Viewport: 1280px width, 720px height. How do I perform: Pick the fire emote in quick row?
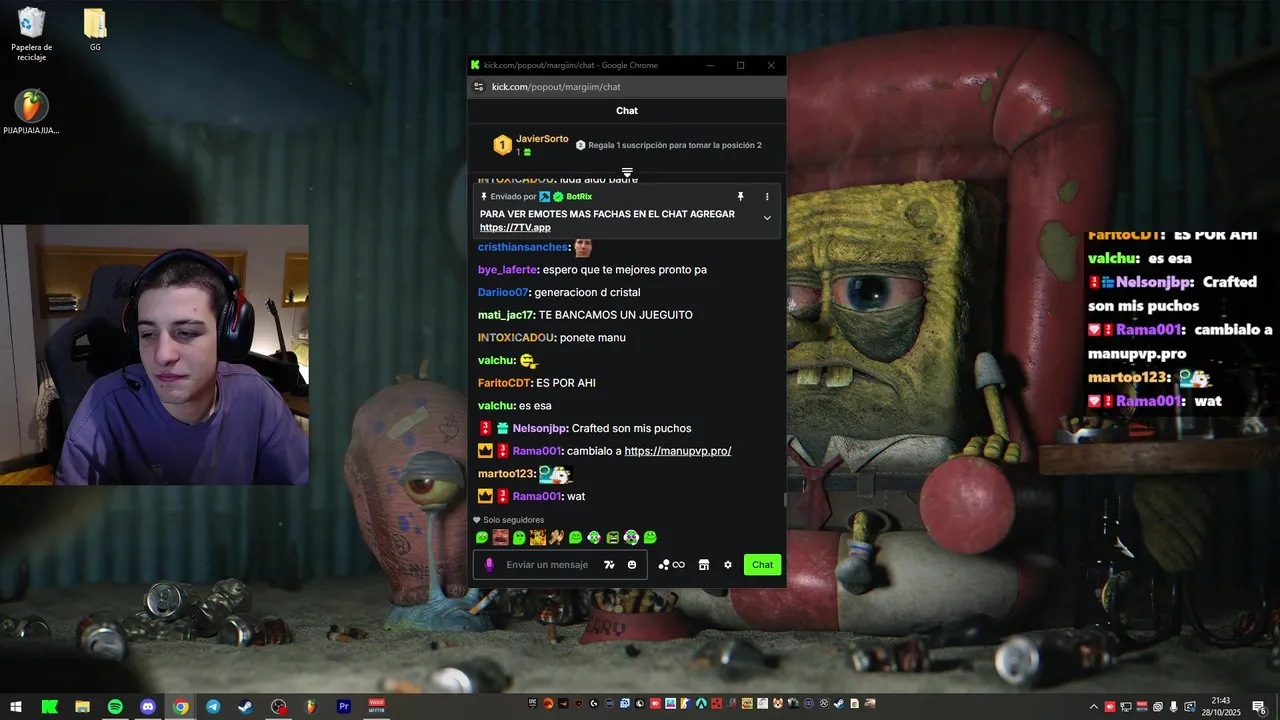[537, 538]
